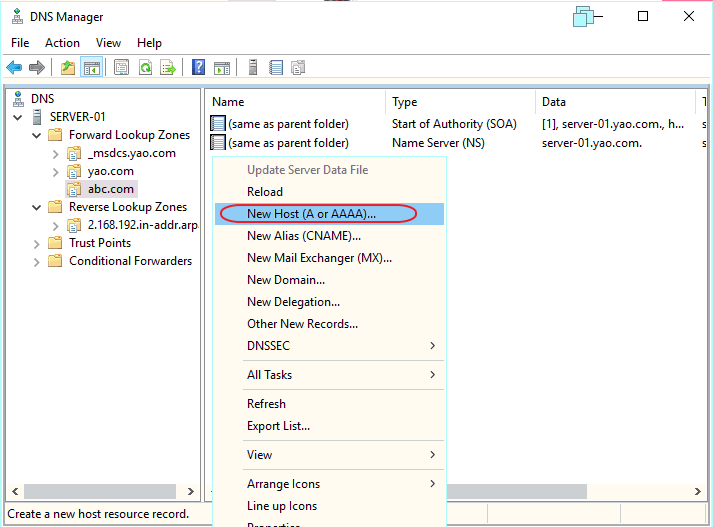
Task: Open the Arrange Icons submenu
Action: [341, 484]
